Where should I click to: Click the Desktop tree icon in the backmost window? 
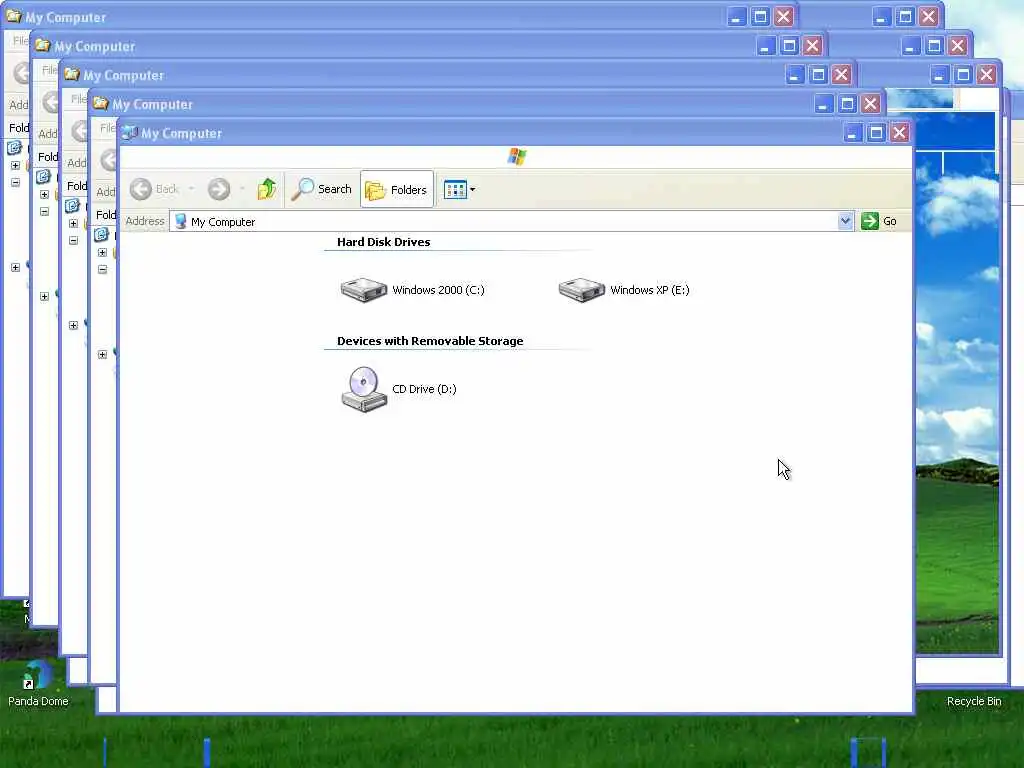(14, 148)
